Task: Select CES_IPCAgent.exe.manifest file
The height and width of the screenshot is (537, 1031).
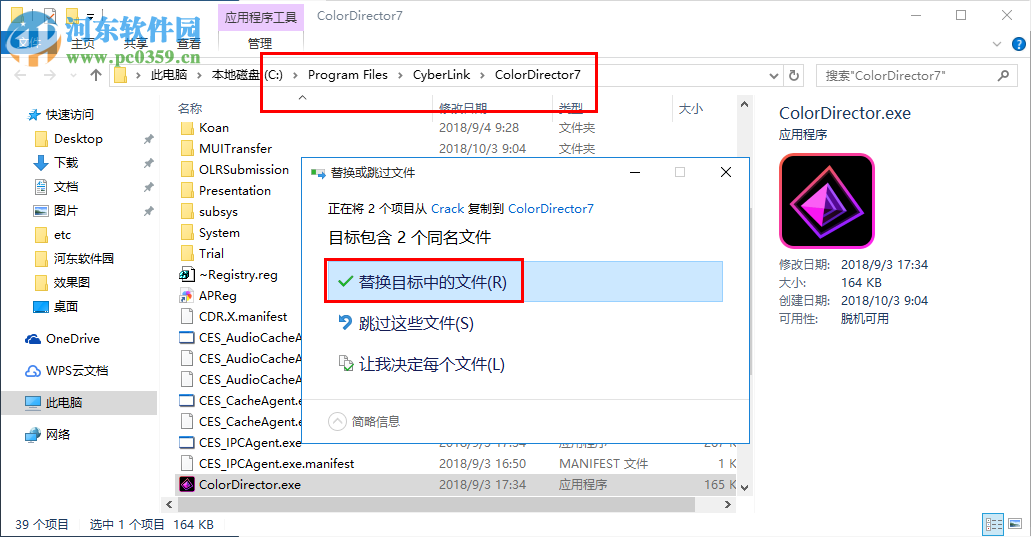Action: click(x=276, y=463)
